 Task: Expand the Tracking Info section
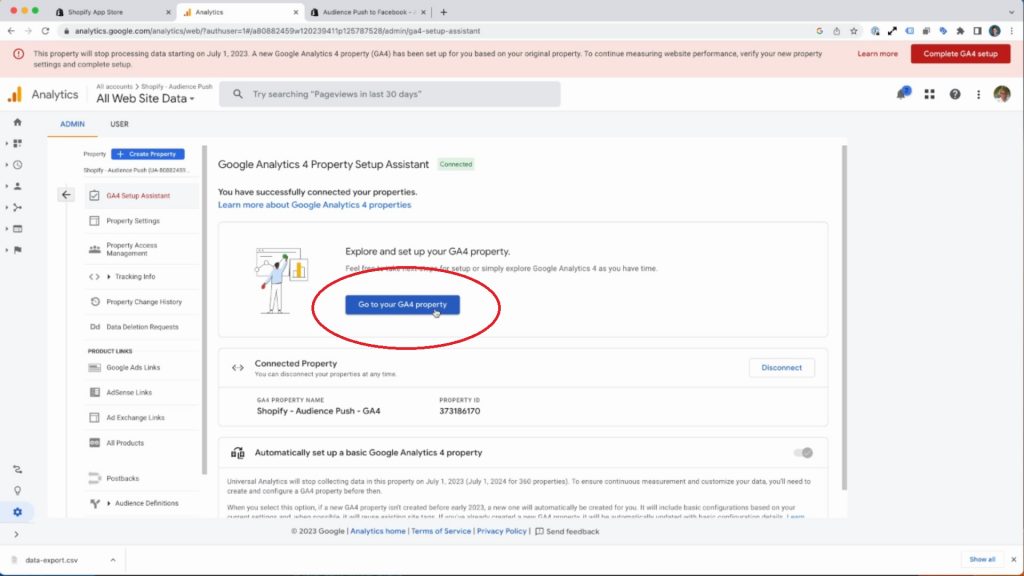click(108, 277)
